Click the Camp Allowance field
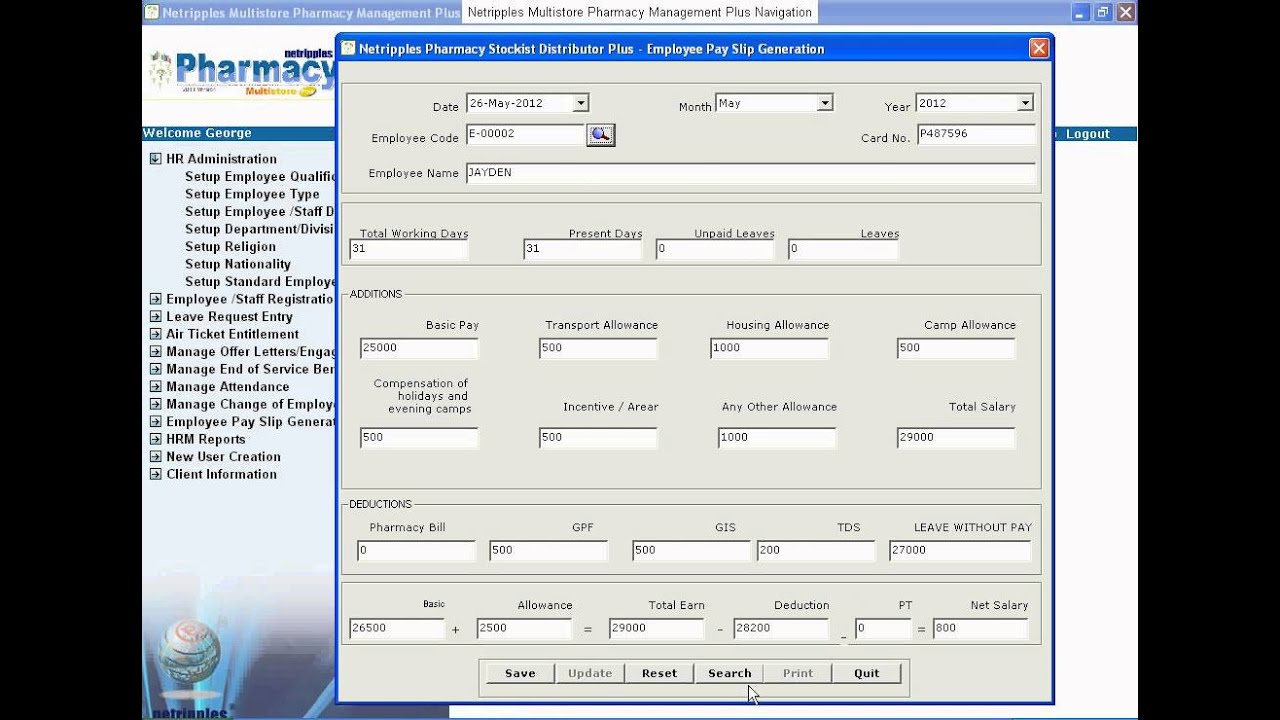 (x=956, y=349)
